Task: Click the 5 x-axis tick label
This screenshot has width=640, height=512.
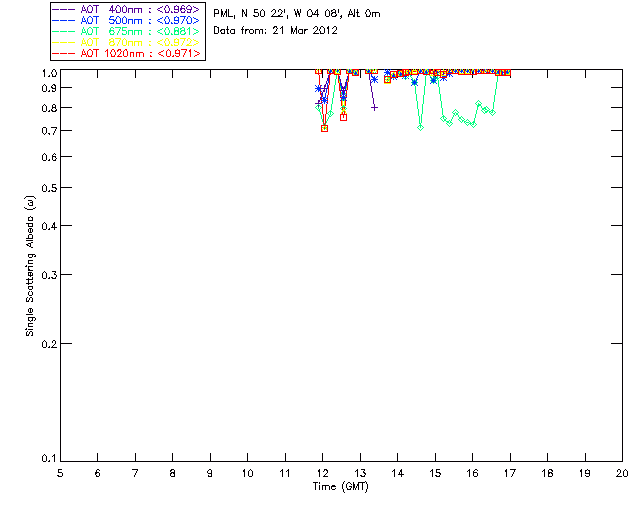Action: 60,474
